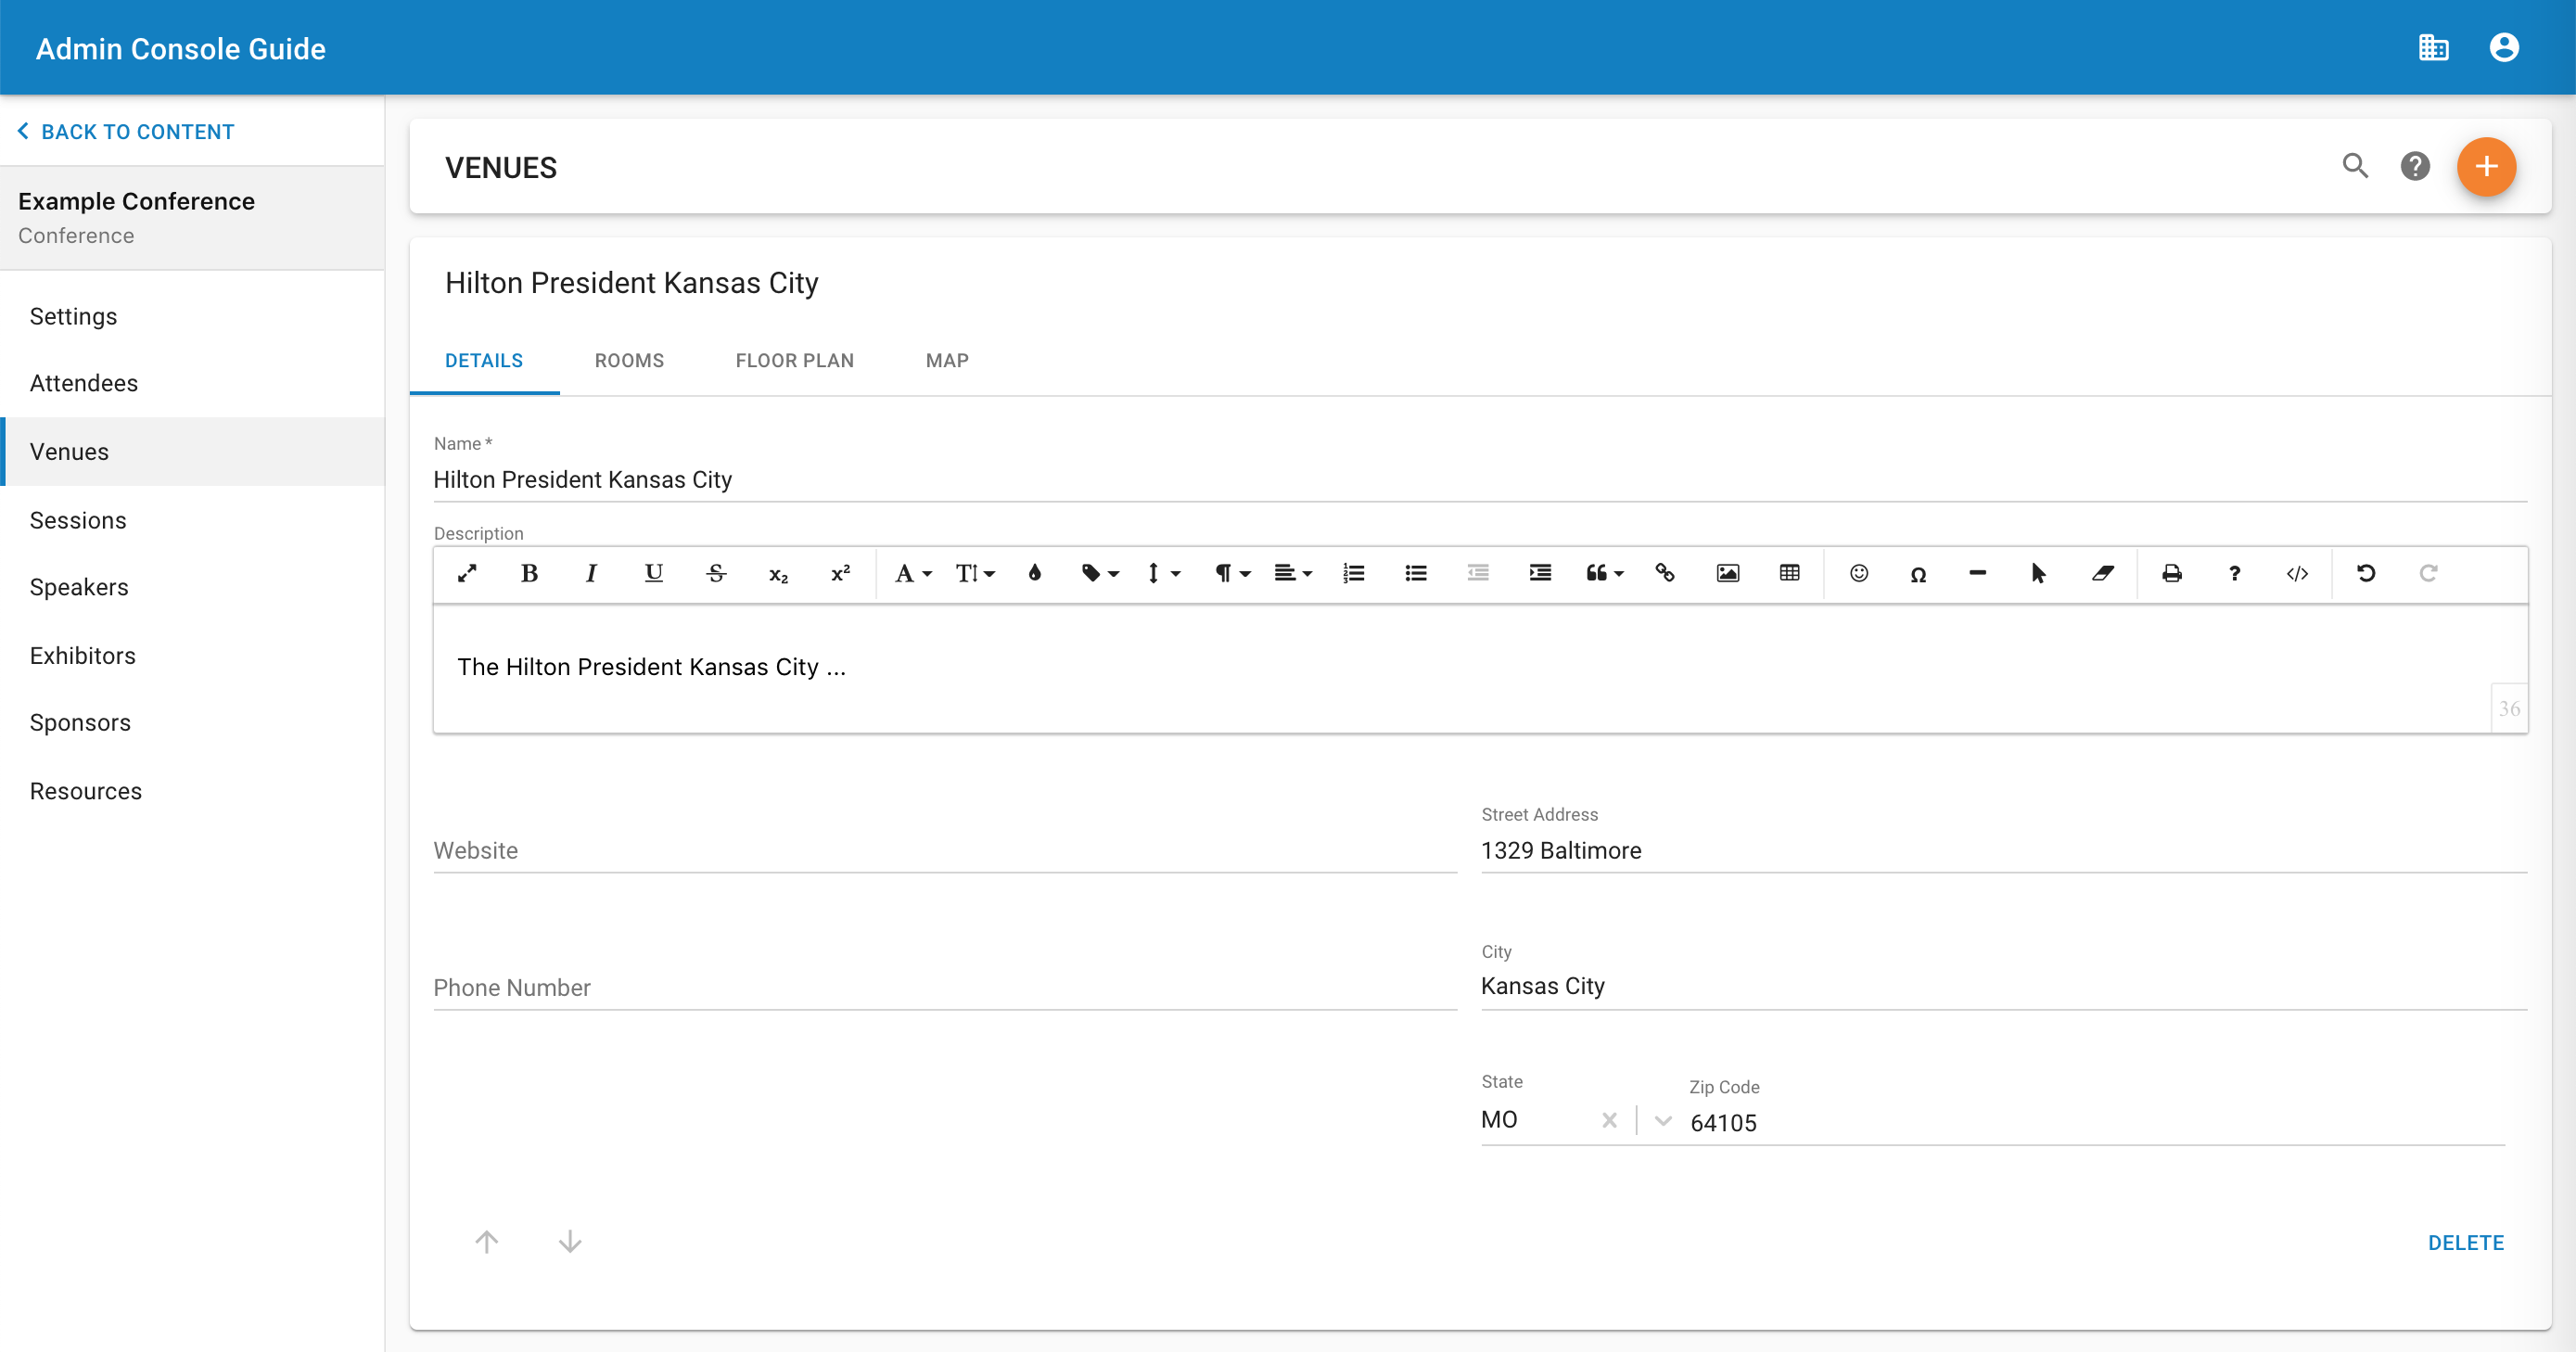This screenshot has height=1352, width=2576.
Task: Open the paragraph format dropdown
Action: click(1232, 574)
